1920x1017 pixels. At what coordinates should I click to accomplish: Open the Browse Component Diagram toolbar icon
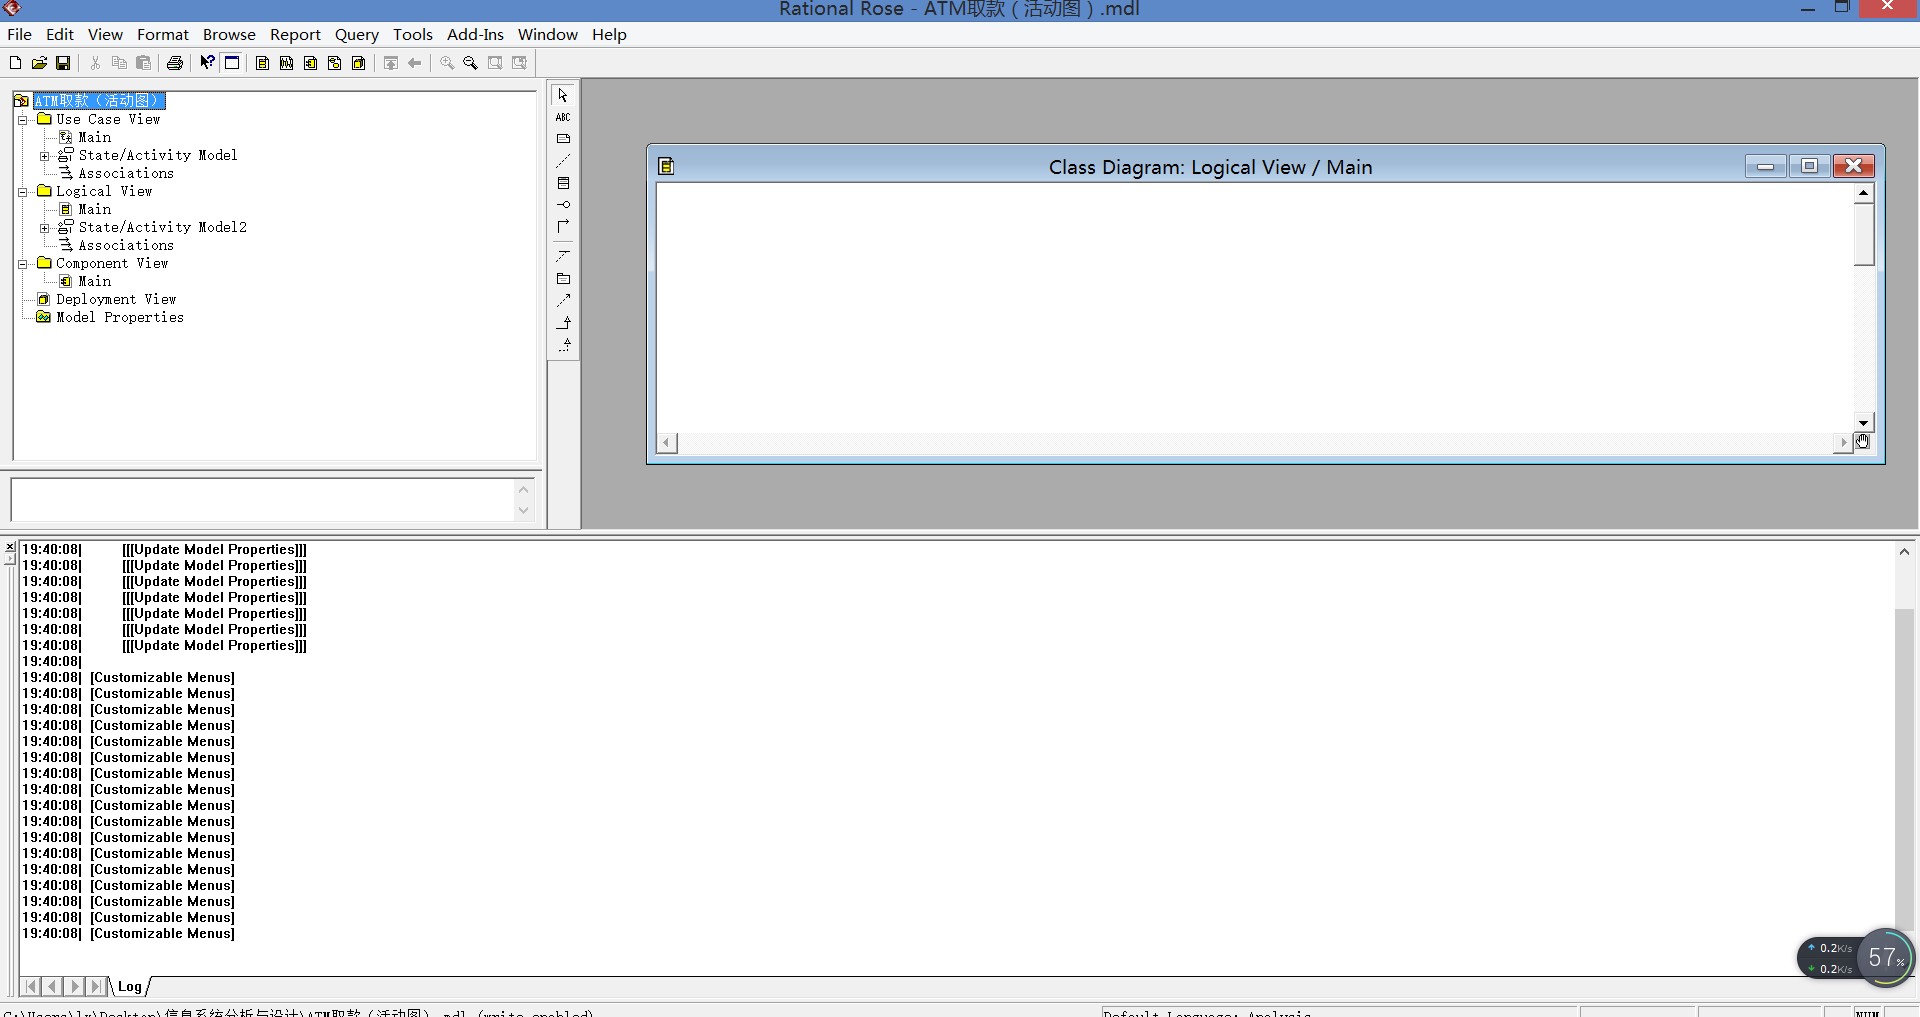click(x=311, y=63)
